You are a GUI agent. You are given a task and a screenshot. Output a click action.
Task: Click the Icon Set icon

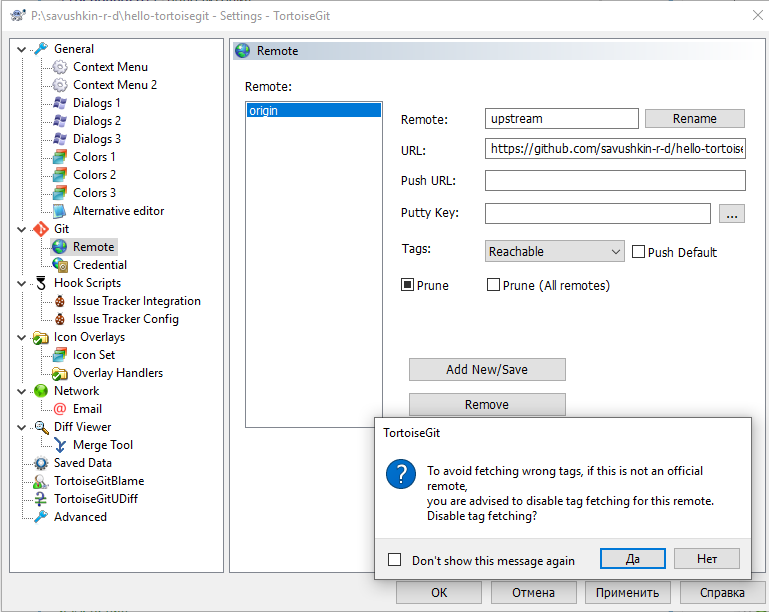(x=60, y=355)
